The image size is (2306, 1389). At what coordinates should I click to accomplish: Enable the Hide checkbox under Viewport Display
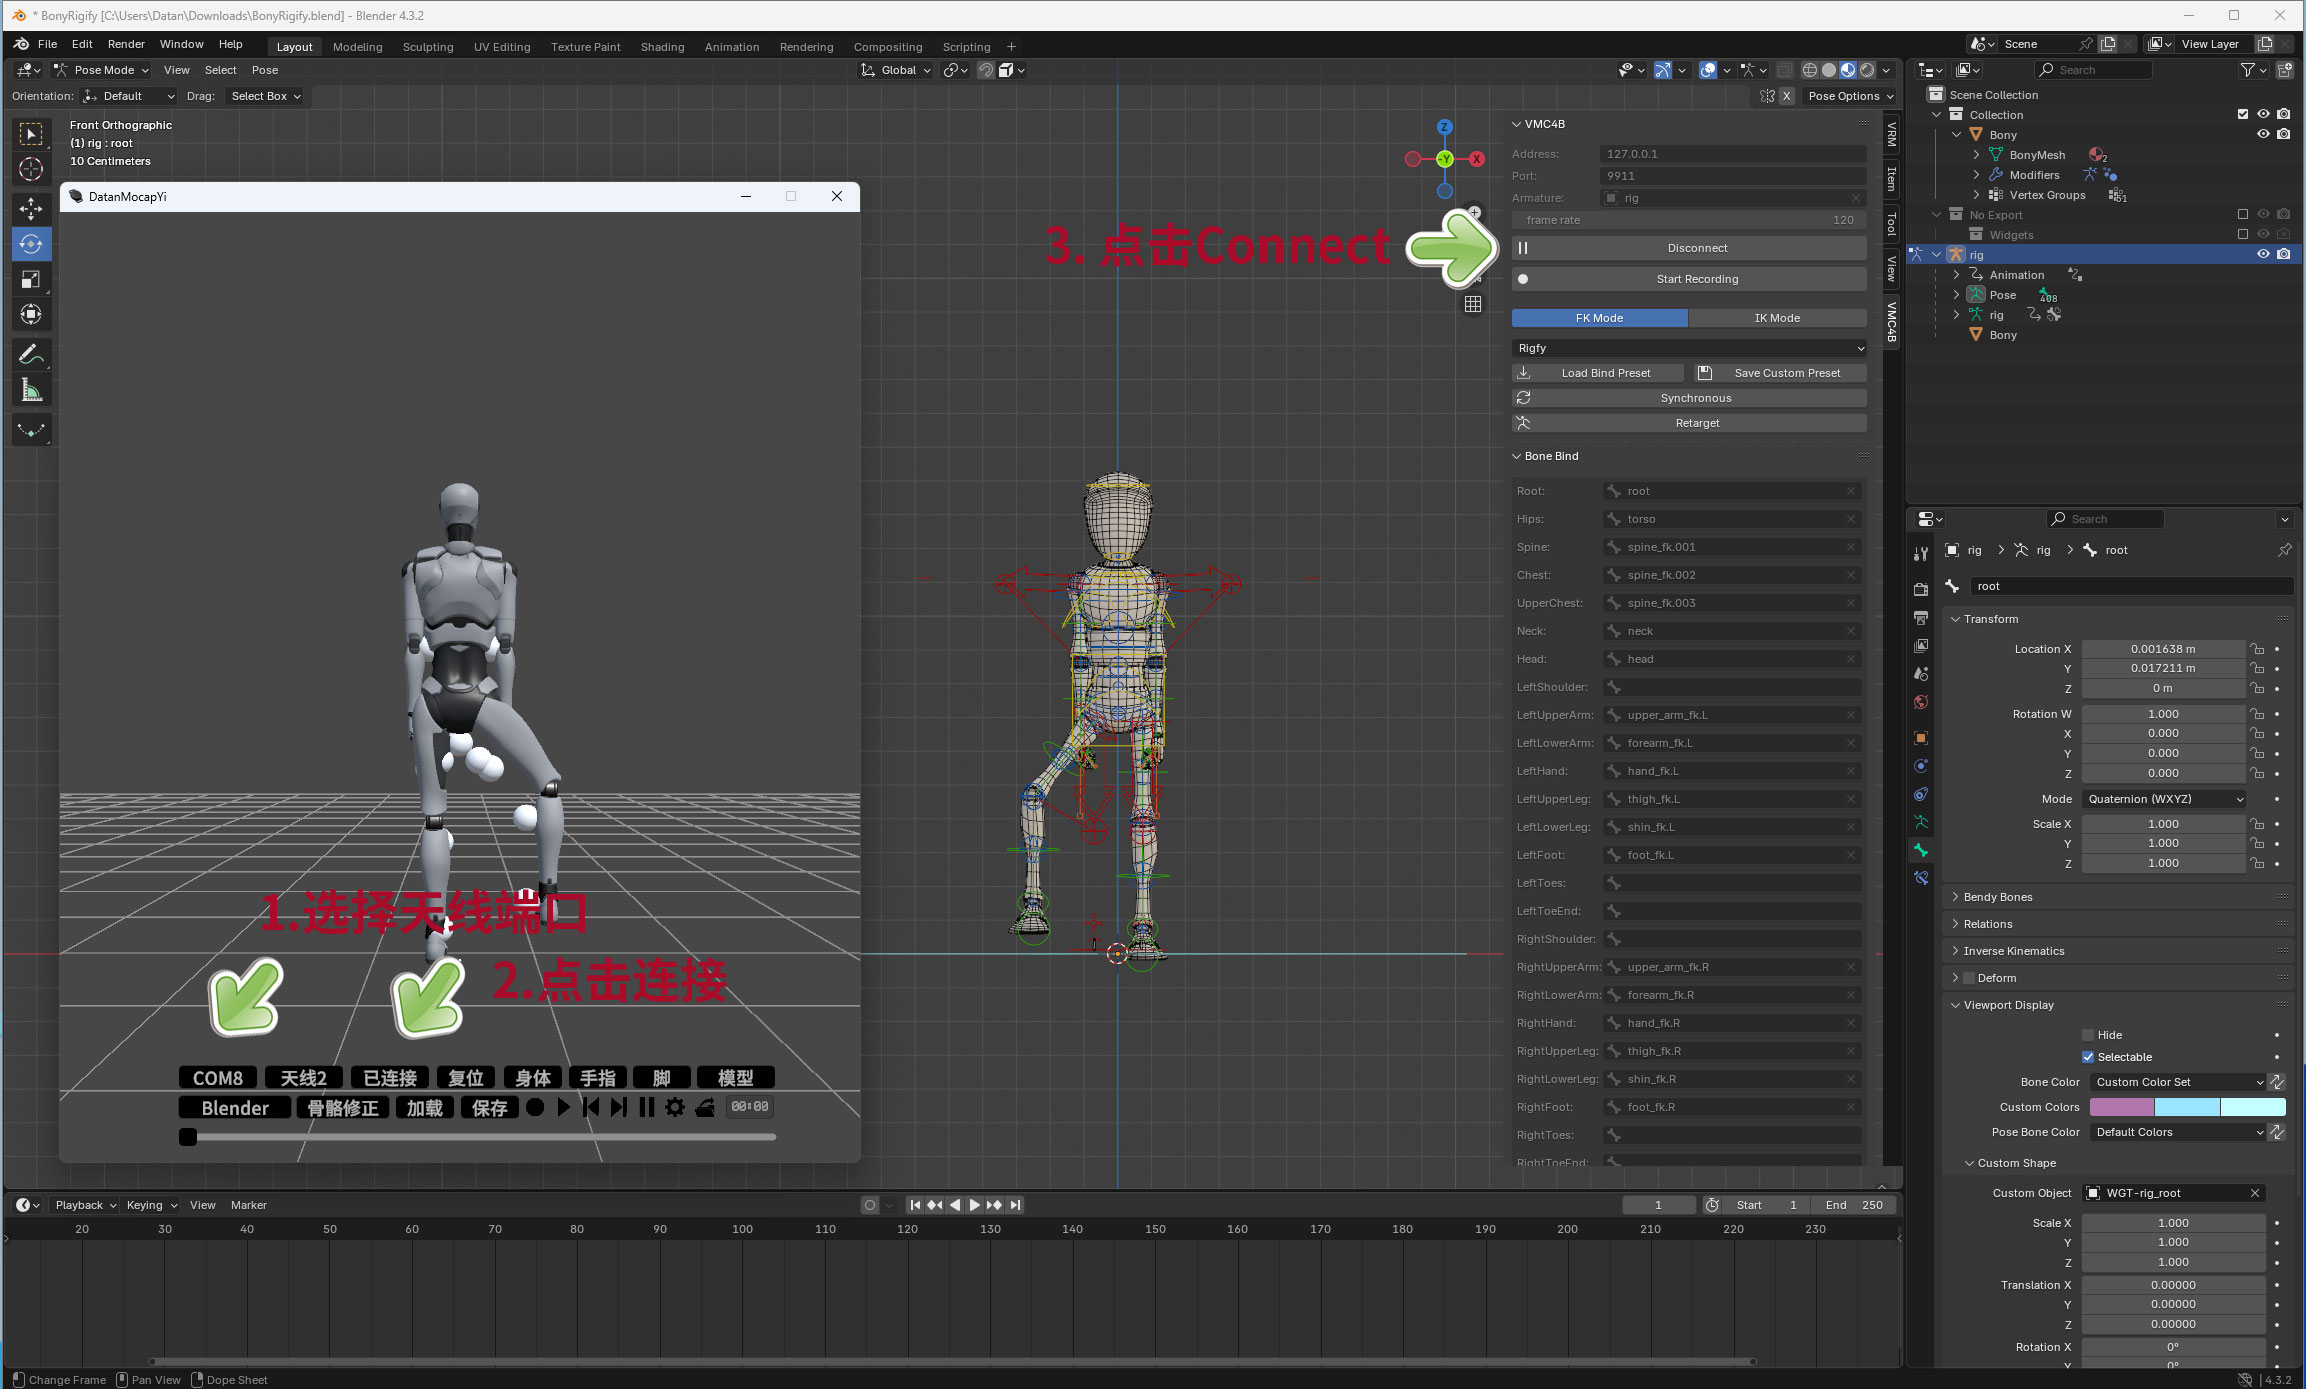pyautogui.click(x=2088, y=1035)
